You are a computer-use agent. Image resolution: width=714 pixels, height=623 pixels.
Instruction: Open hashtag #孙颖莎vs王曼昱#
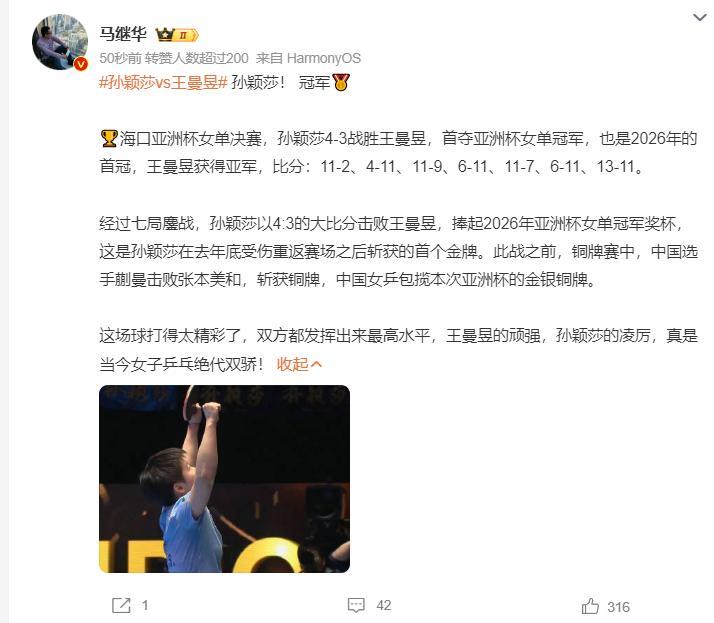(163, 82)
